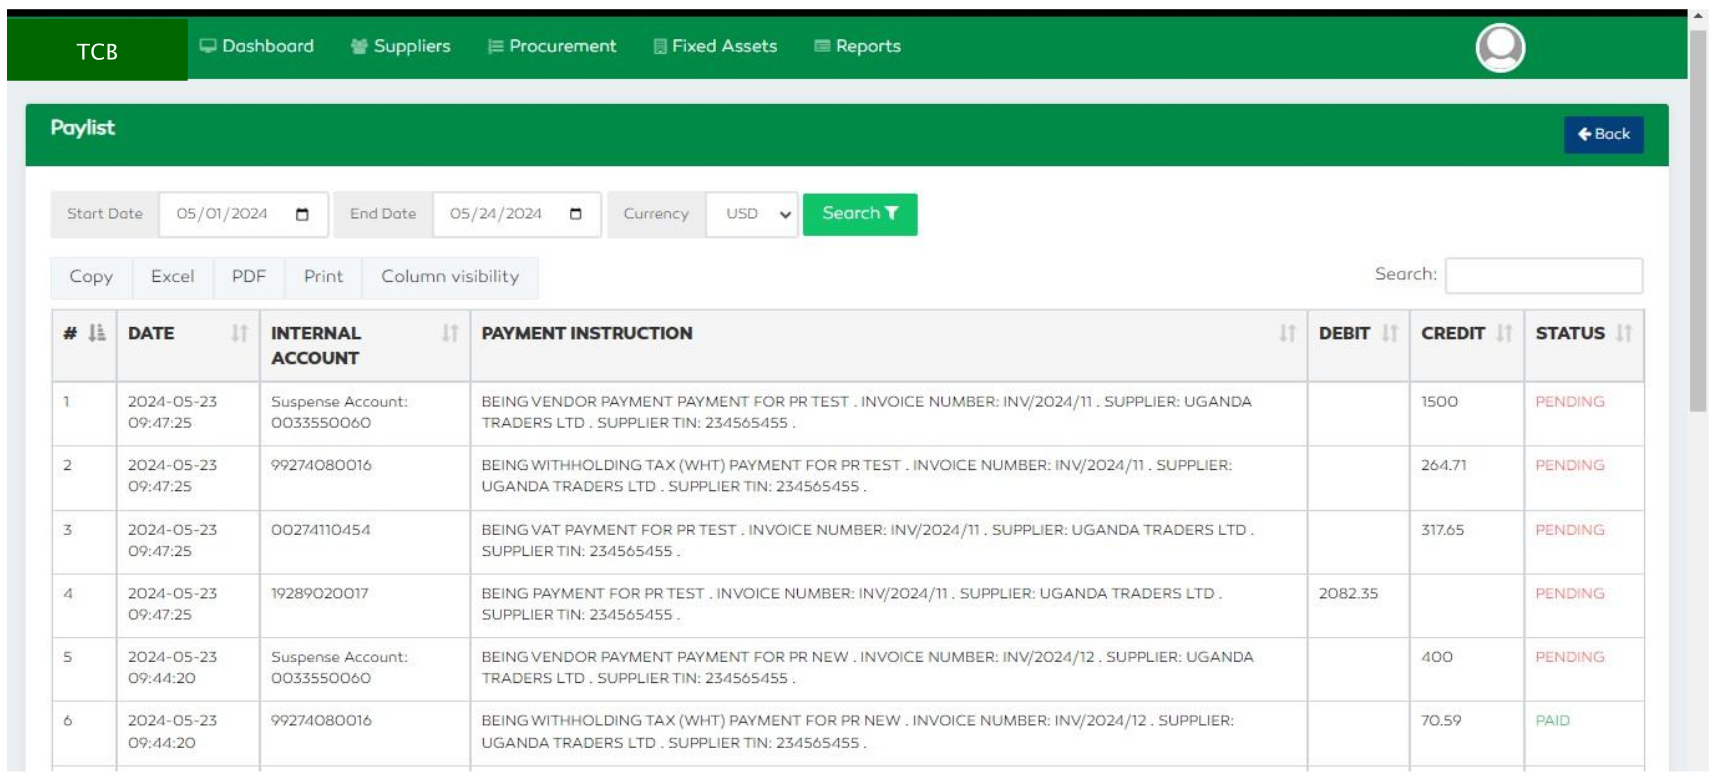Go back with the Back button

(1603, 134)
